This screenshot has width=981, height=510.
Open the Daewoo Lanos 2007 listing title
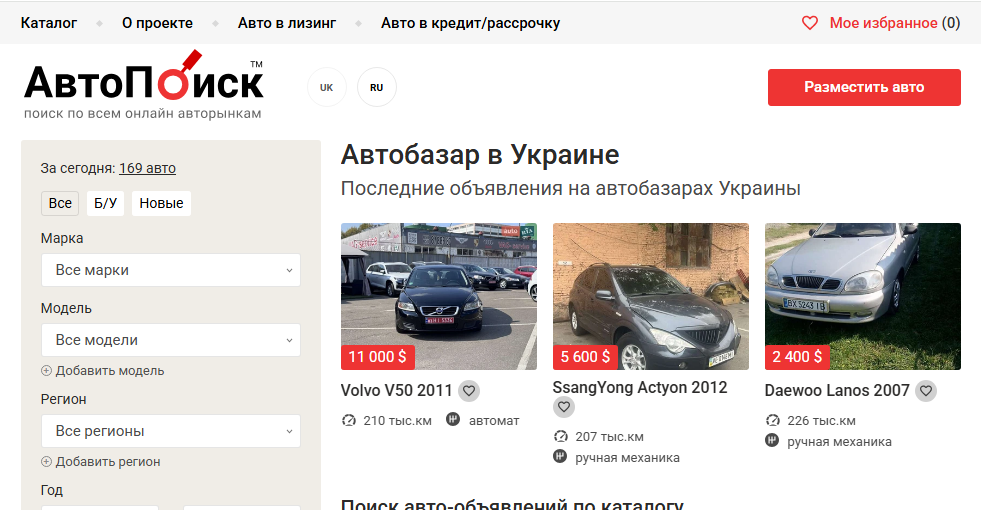click(x=837, y=390)
